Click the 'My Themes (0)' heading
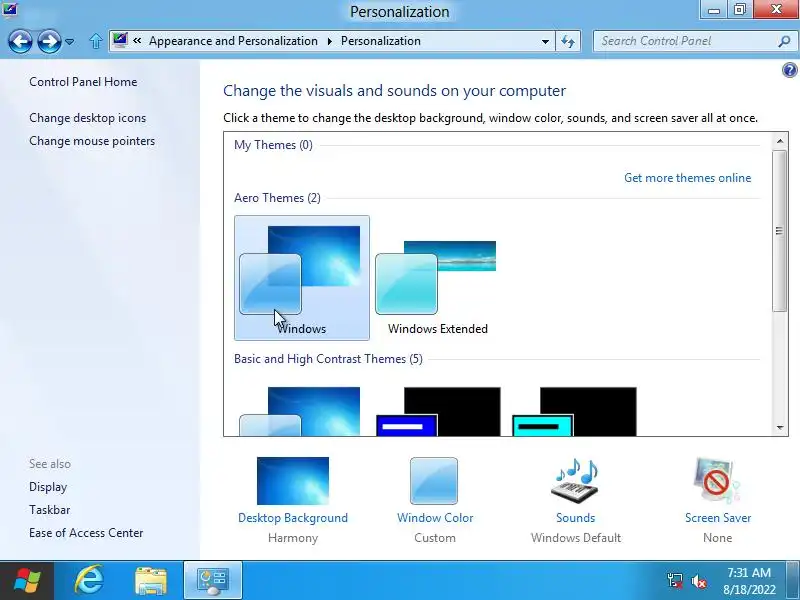 273,145
